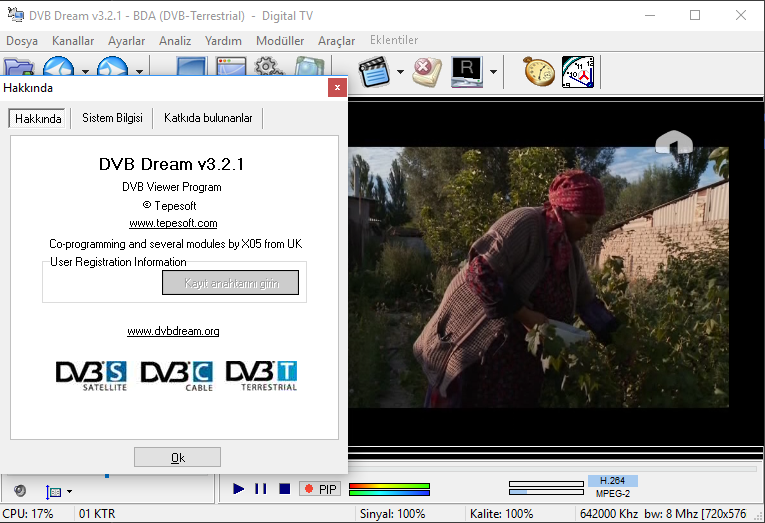Expand dropdown beside channel list layout icon
This screenshot has width=765, height=523.
point(69,492)
